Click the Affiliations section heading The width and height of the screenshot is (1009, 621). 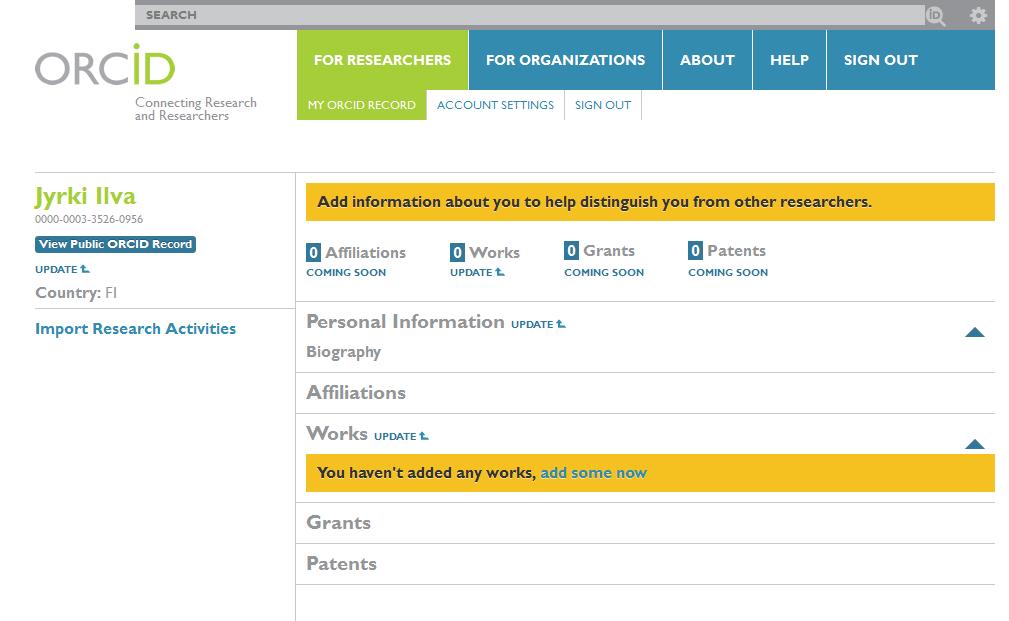coord(356,393)
